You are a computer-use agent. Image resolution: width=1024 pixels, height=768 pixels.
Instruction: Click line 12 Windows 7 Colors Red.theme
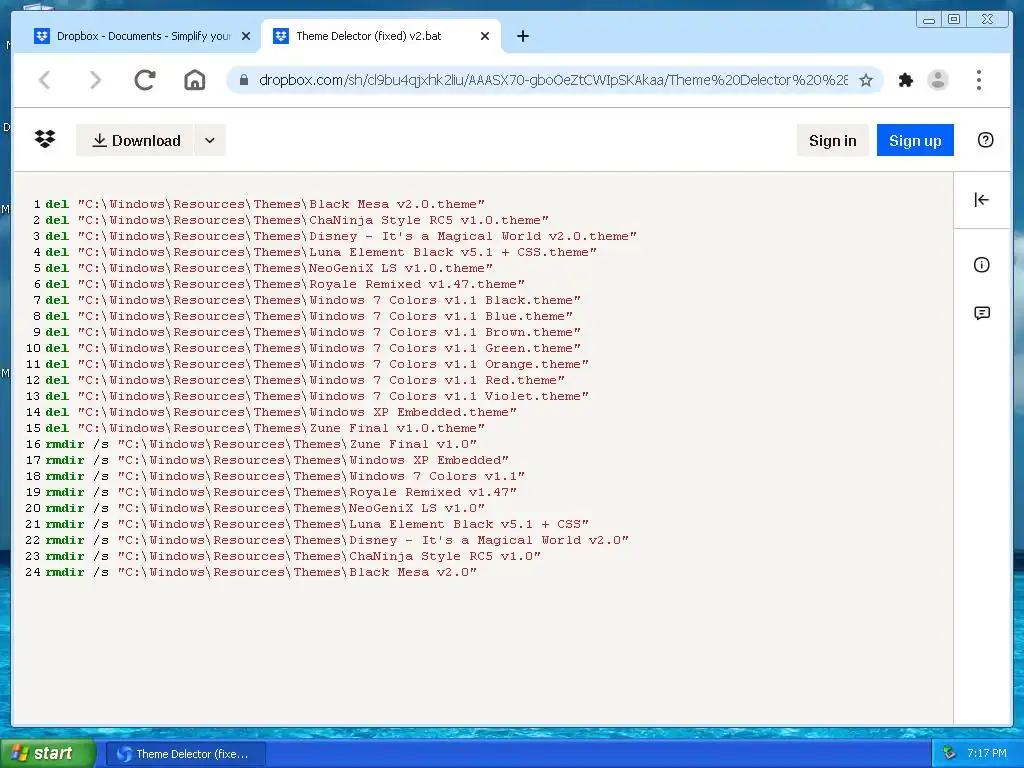point(305,380)
